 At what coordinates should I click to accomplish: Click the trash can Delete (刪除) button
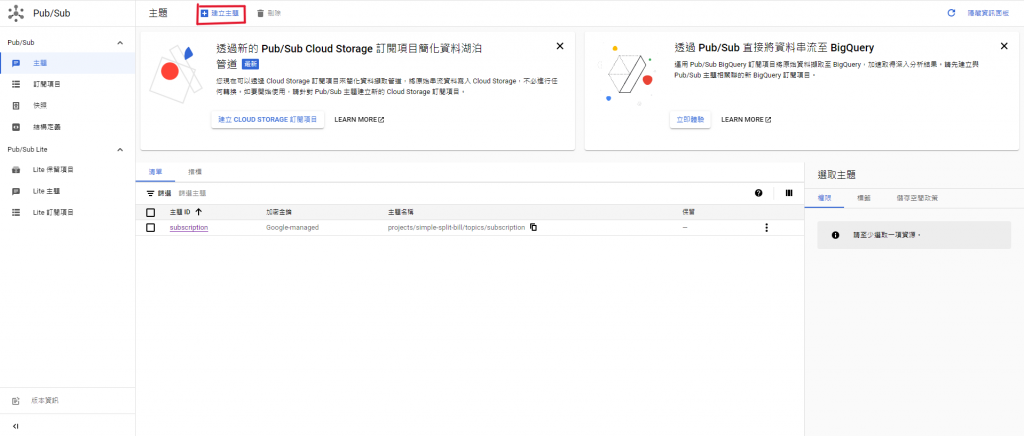(268, 13)
